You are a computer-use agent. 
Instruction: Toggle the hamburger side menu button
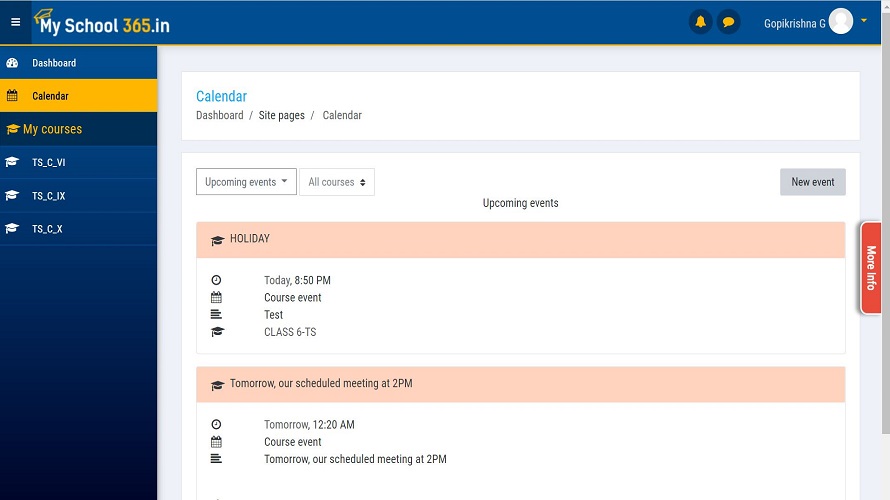(x=15, y=22)
